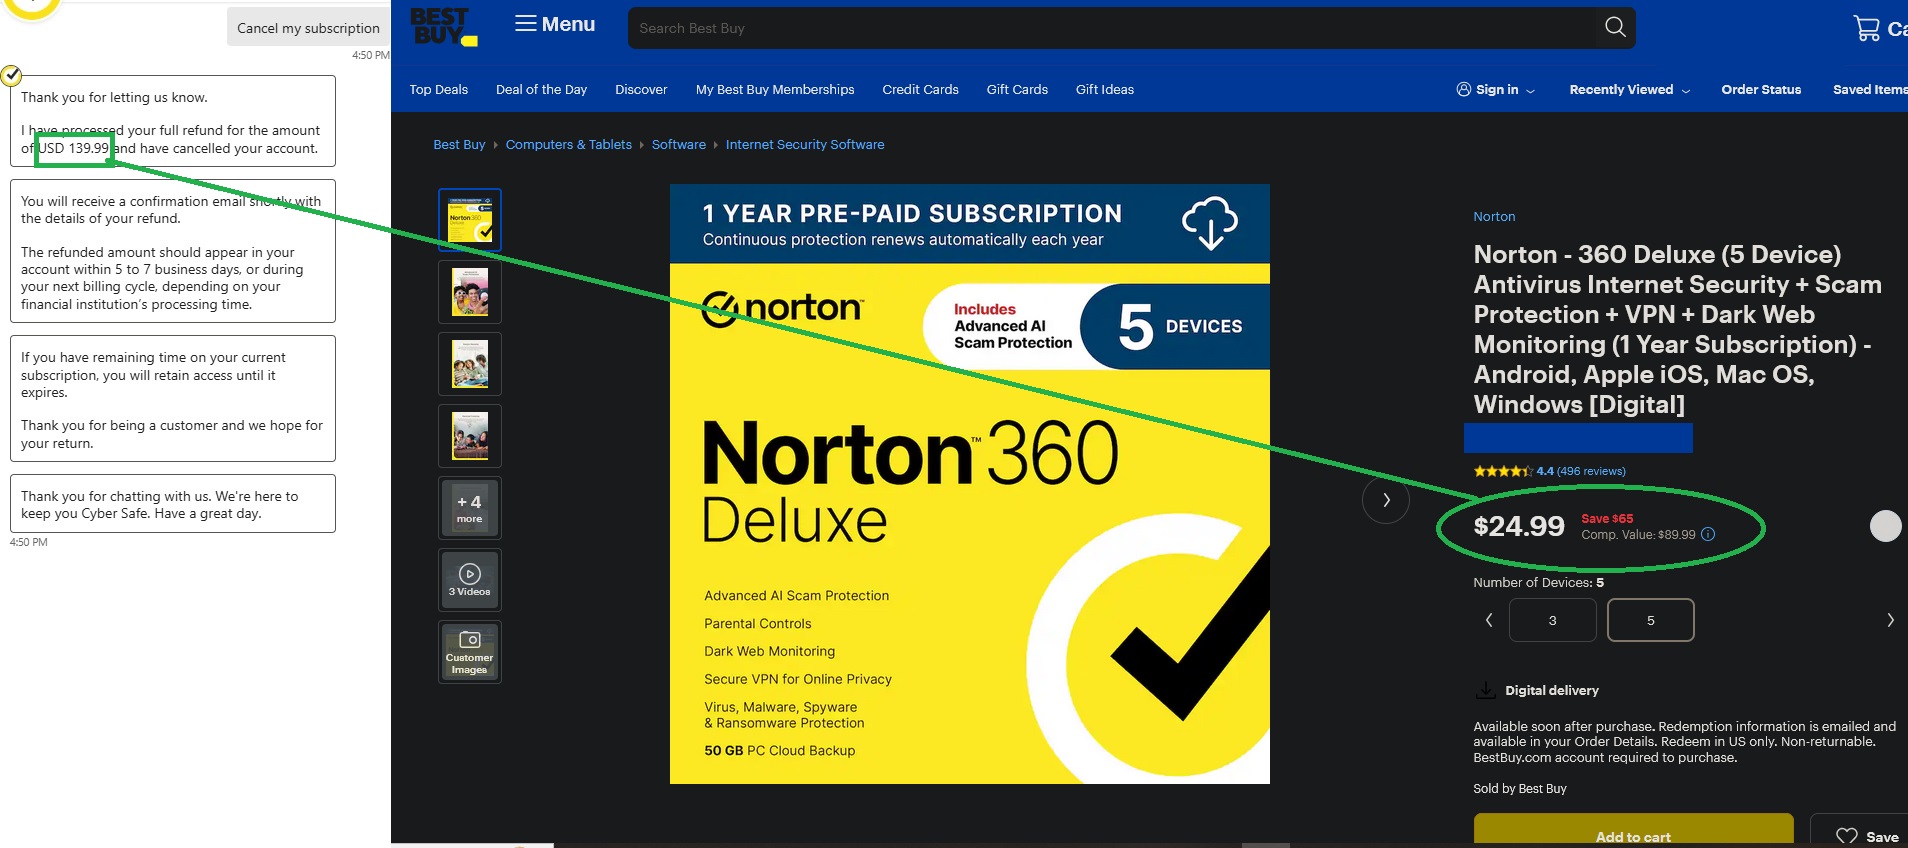Open Computers & Tablets breadcrumb
Viewport: 1908px width, 848px height.
tap(569, 144)
